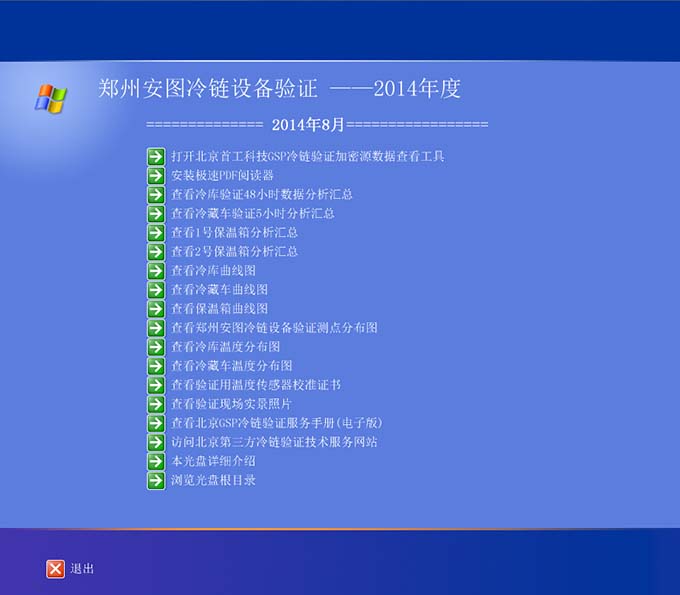This screenshot has height=595, width=680.
Task: Click green arrow beside 本光盘详细介绍
Action: click(156, 462)
